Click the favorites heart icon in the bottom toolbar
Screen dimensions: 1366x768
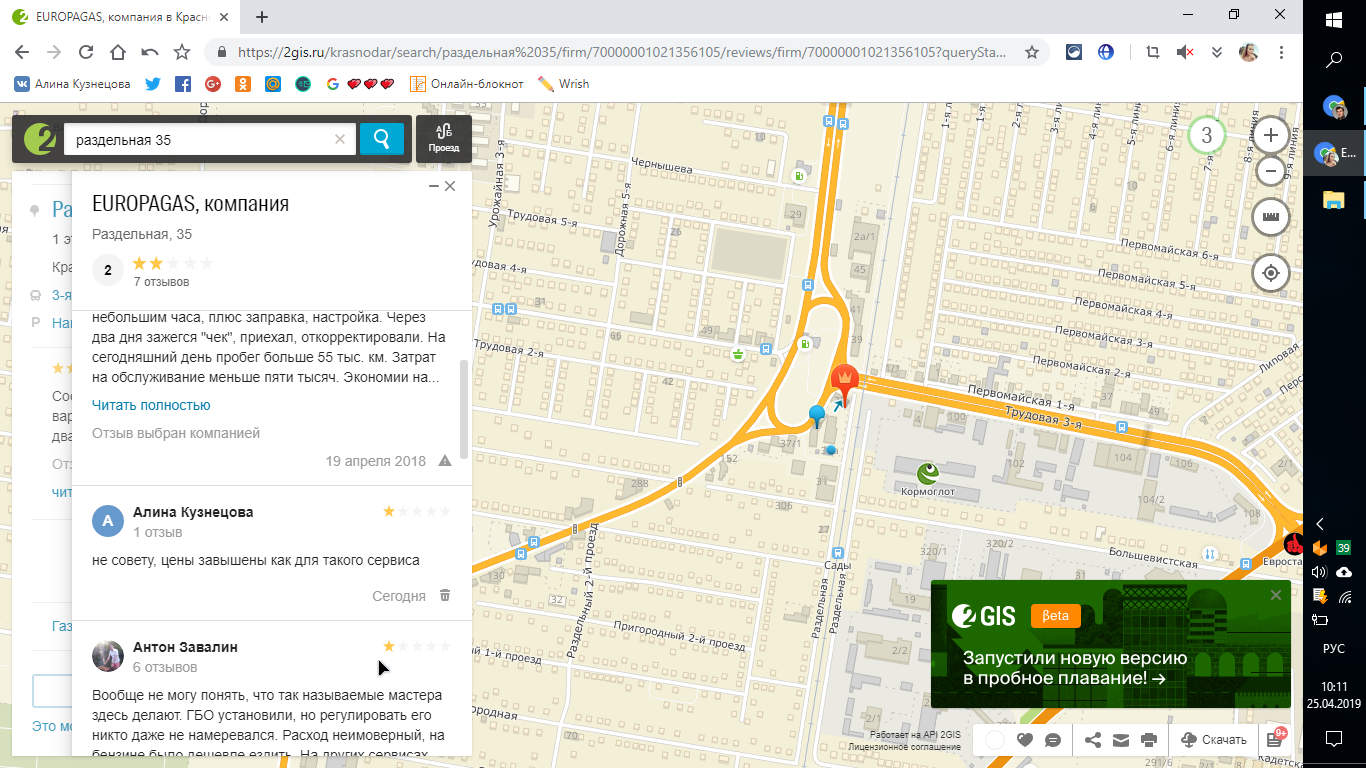pos(1024,740)
